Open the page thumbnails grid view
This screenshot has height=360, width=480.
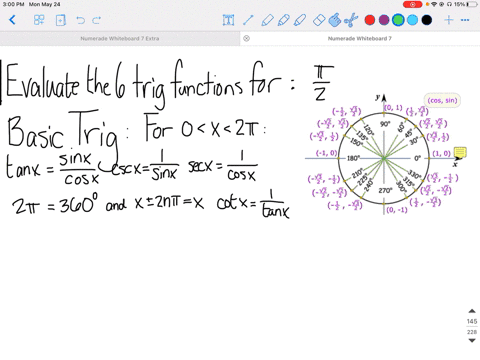(x=39, y=20)
